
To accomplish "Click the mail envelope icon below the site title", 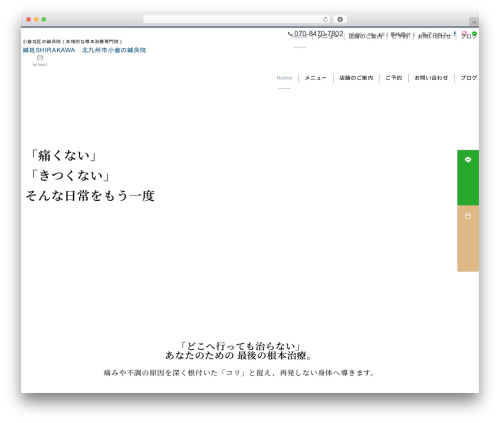I will 40,58.
